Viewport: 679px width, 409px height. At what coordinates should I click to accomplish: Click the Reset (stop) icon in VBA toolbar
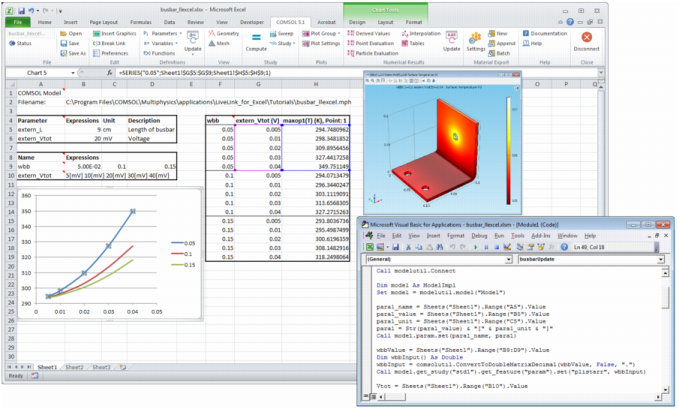click(496, 247)
